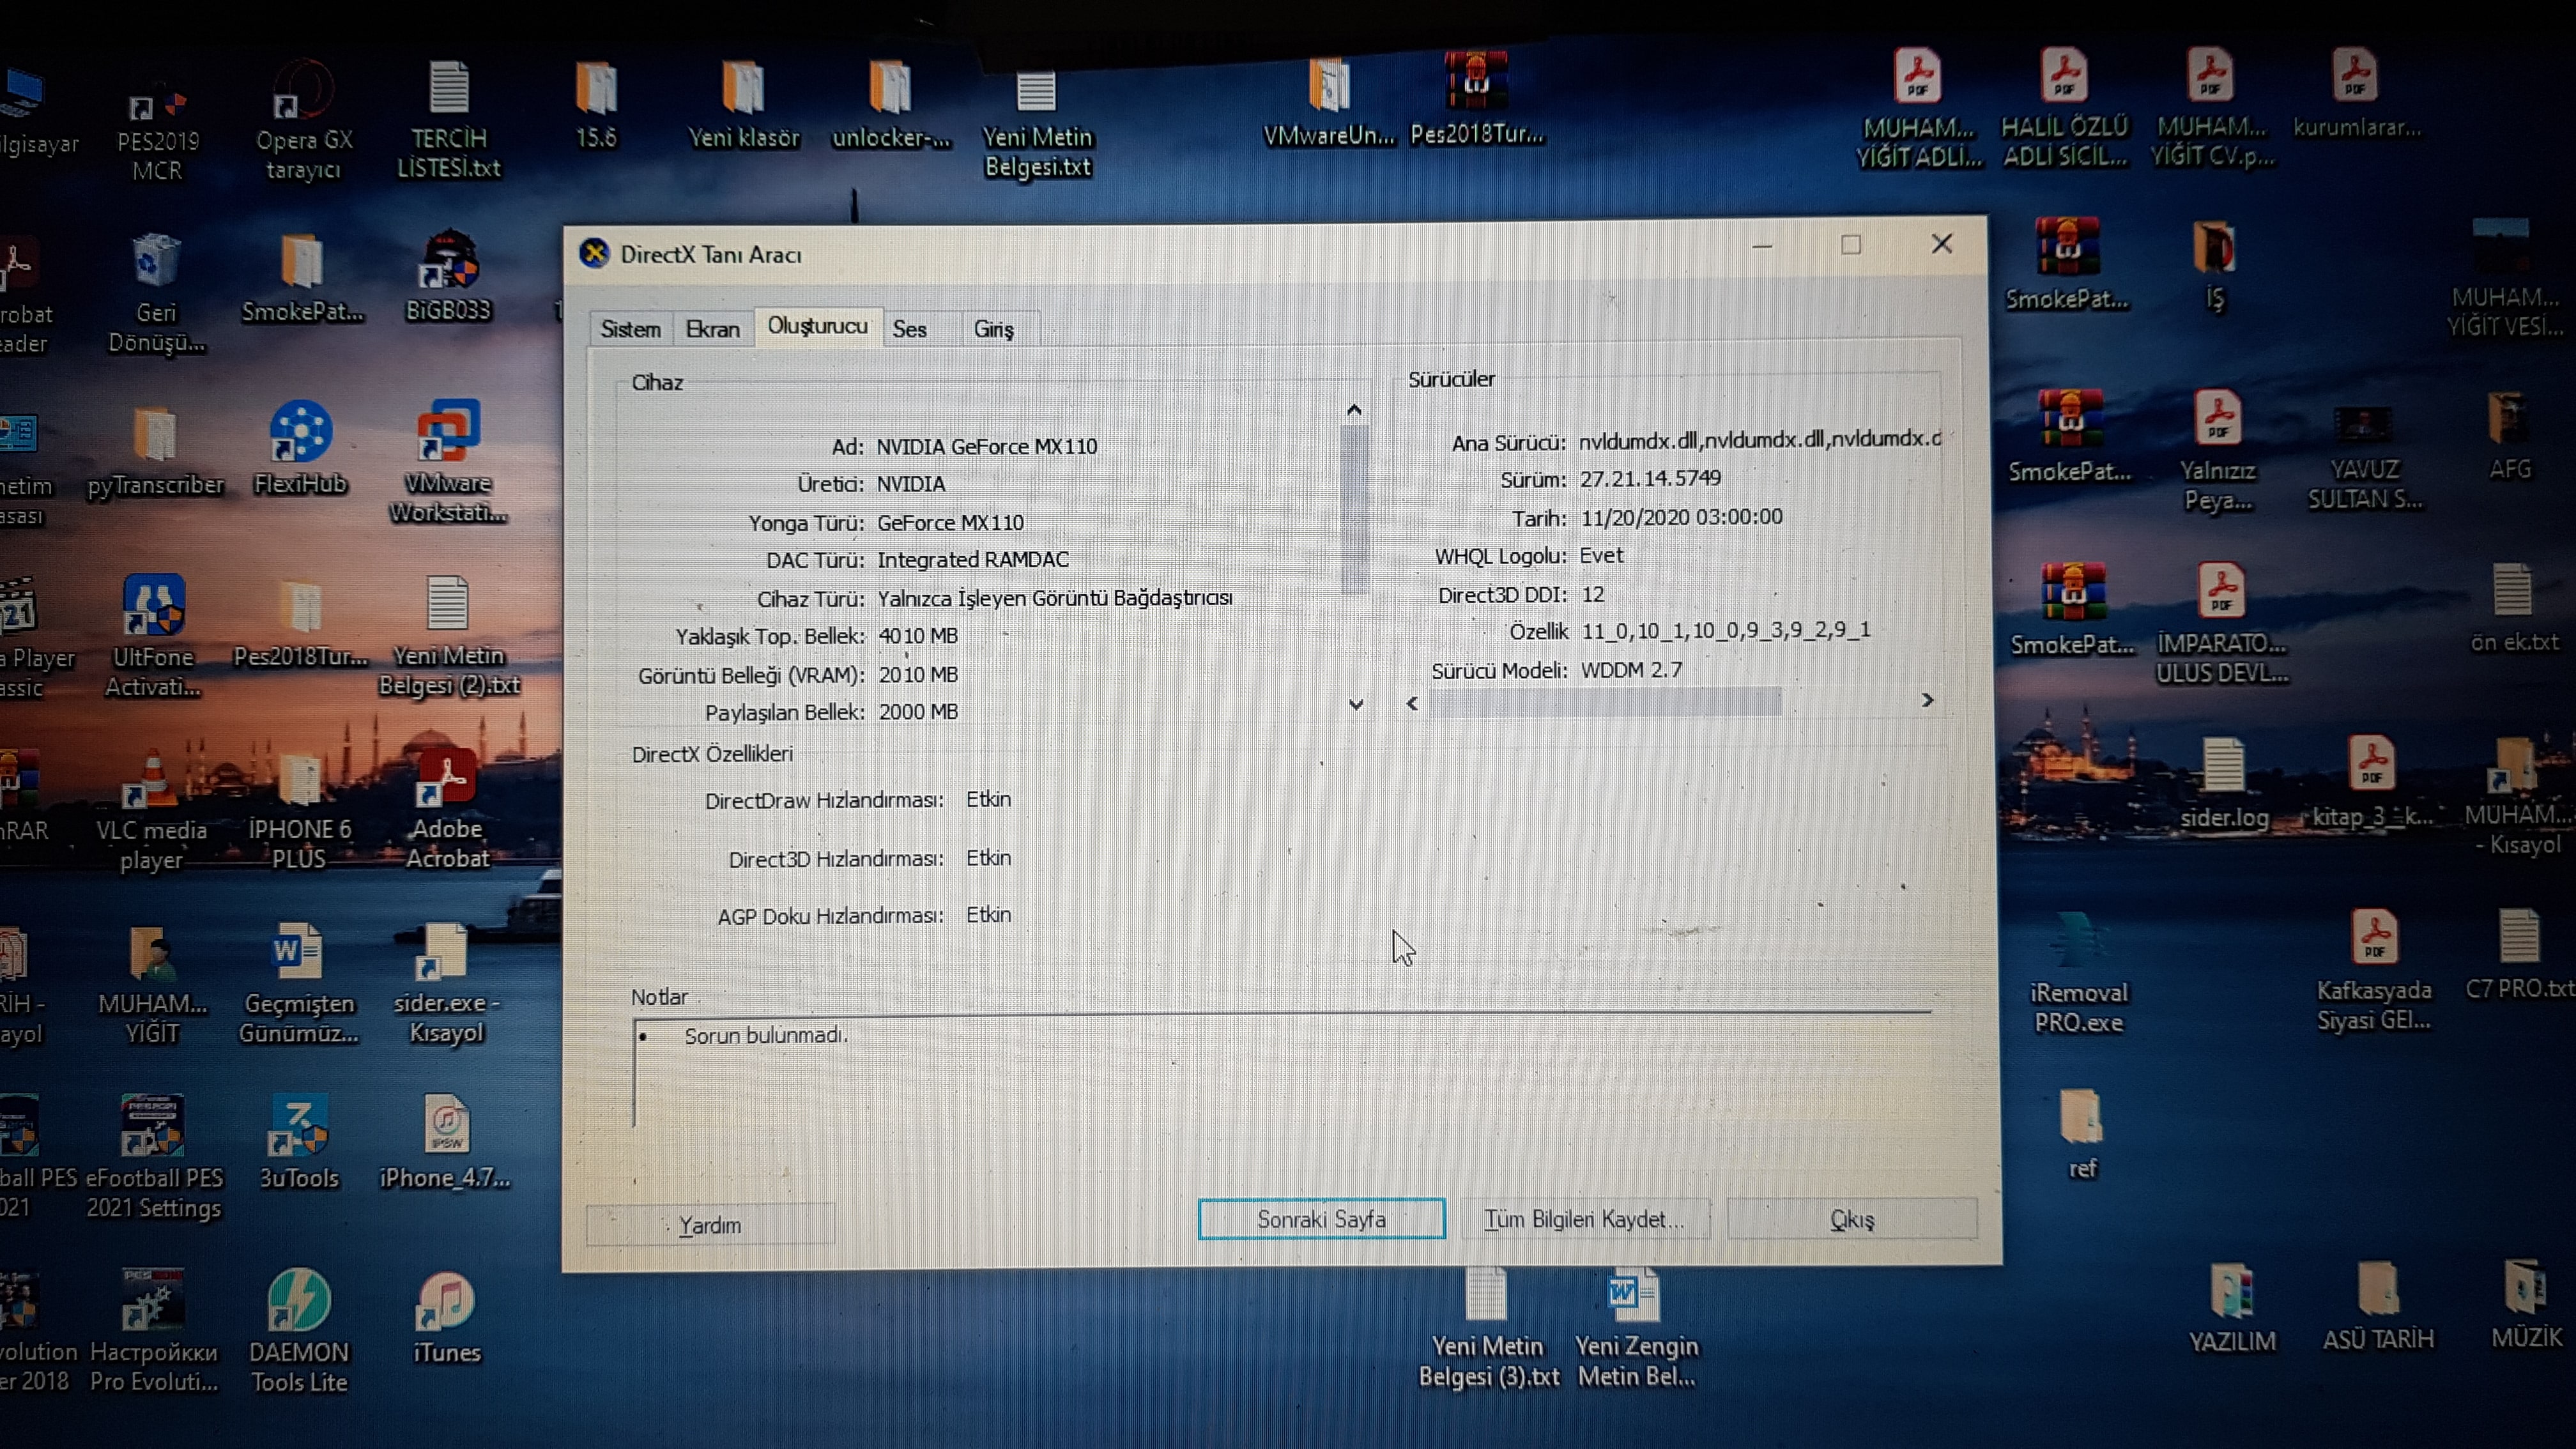2576x1449 pixels.
Task: Open the kurumlarar PDF icon
Action: (2356, 93)
